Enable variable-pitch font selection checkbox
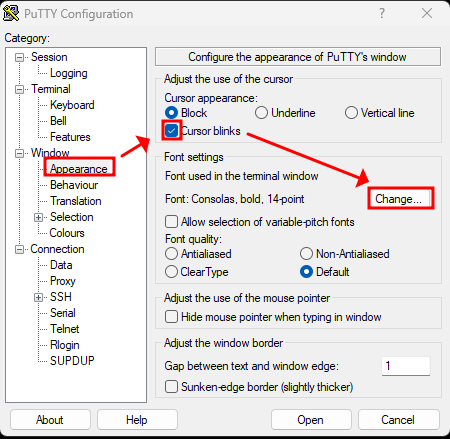The image size is (450, 439). click(x=171, y=222)
